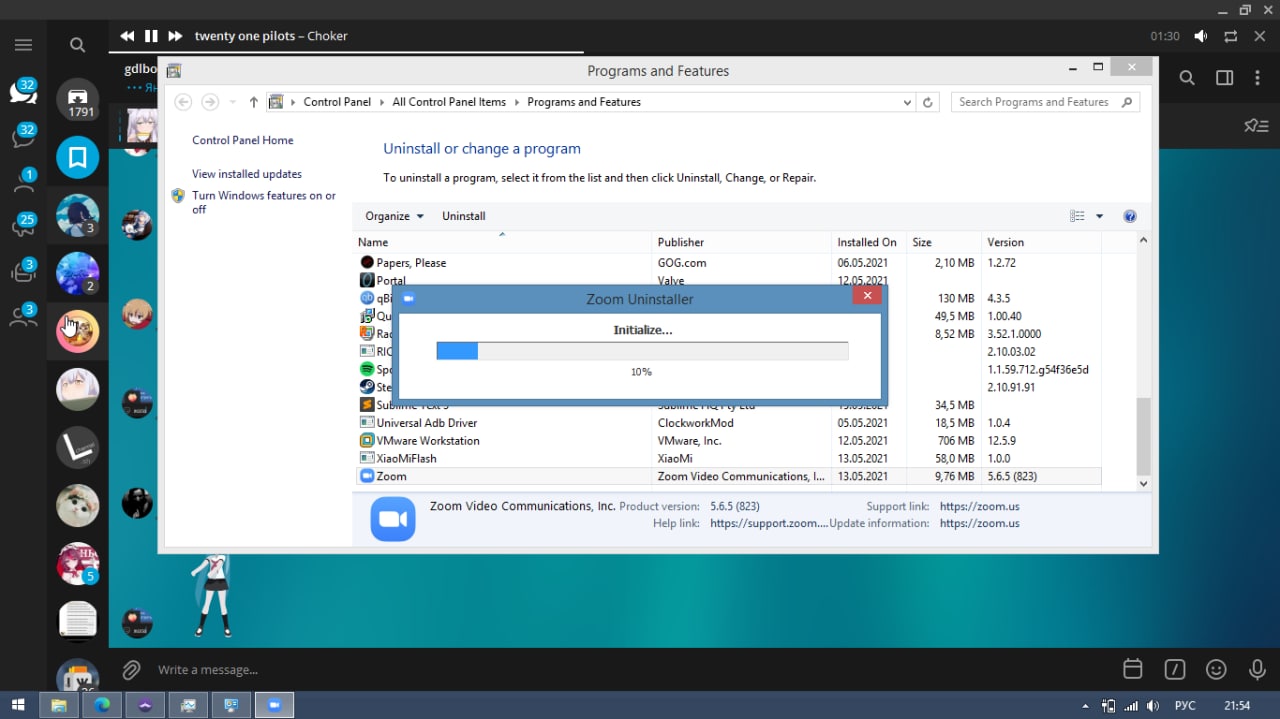1280x719 pixels.
Task: Show the pinned messages list
Action: tap(1256, 126)
